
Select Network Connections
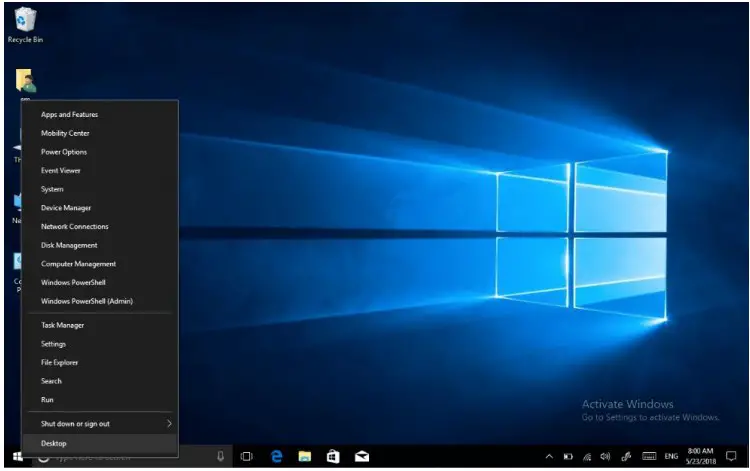tap(100, 226)
